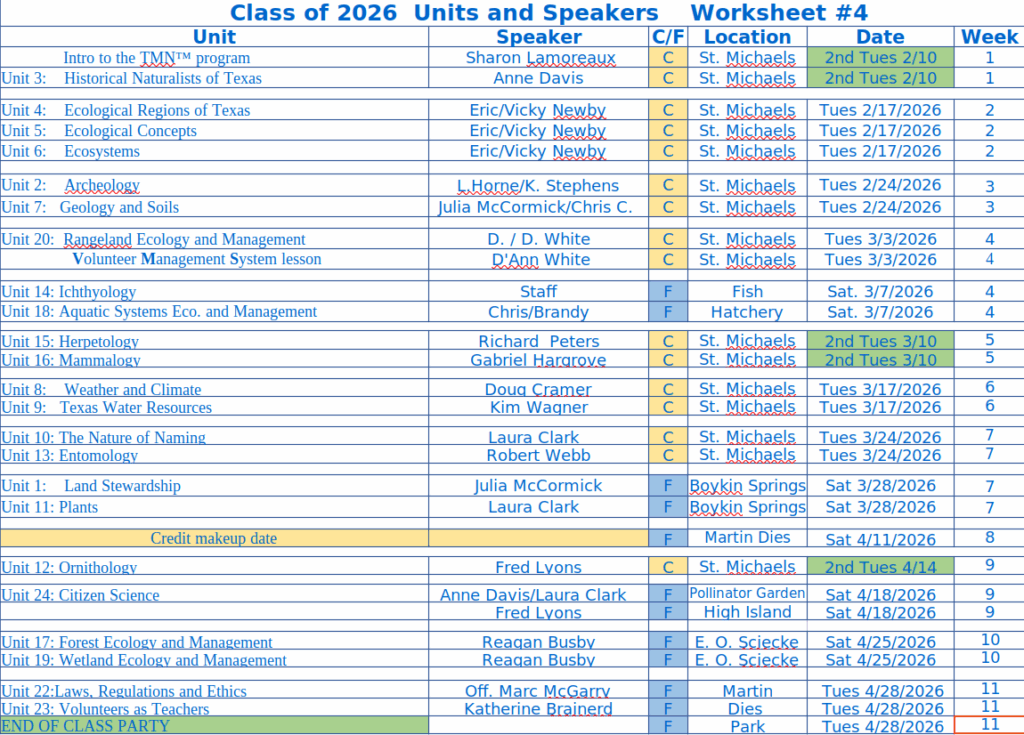The width and height of the screenshot is (1024, 735).
Task: Select the 'Katherine Brainerd' speaker cell
Action: 538,709
